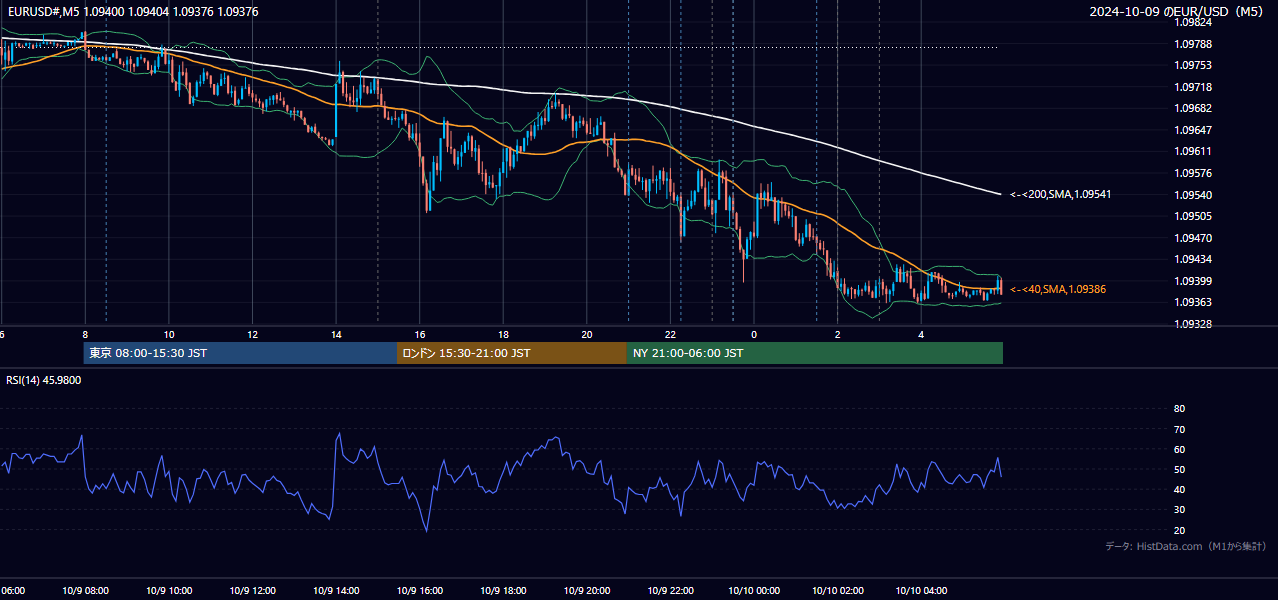1278x600 pixels.
Task: Select the 東京 08:00-15:30 JST session bar
Action: tap(240, 353)
